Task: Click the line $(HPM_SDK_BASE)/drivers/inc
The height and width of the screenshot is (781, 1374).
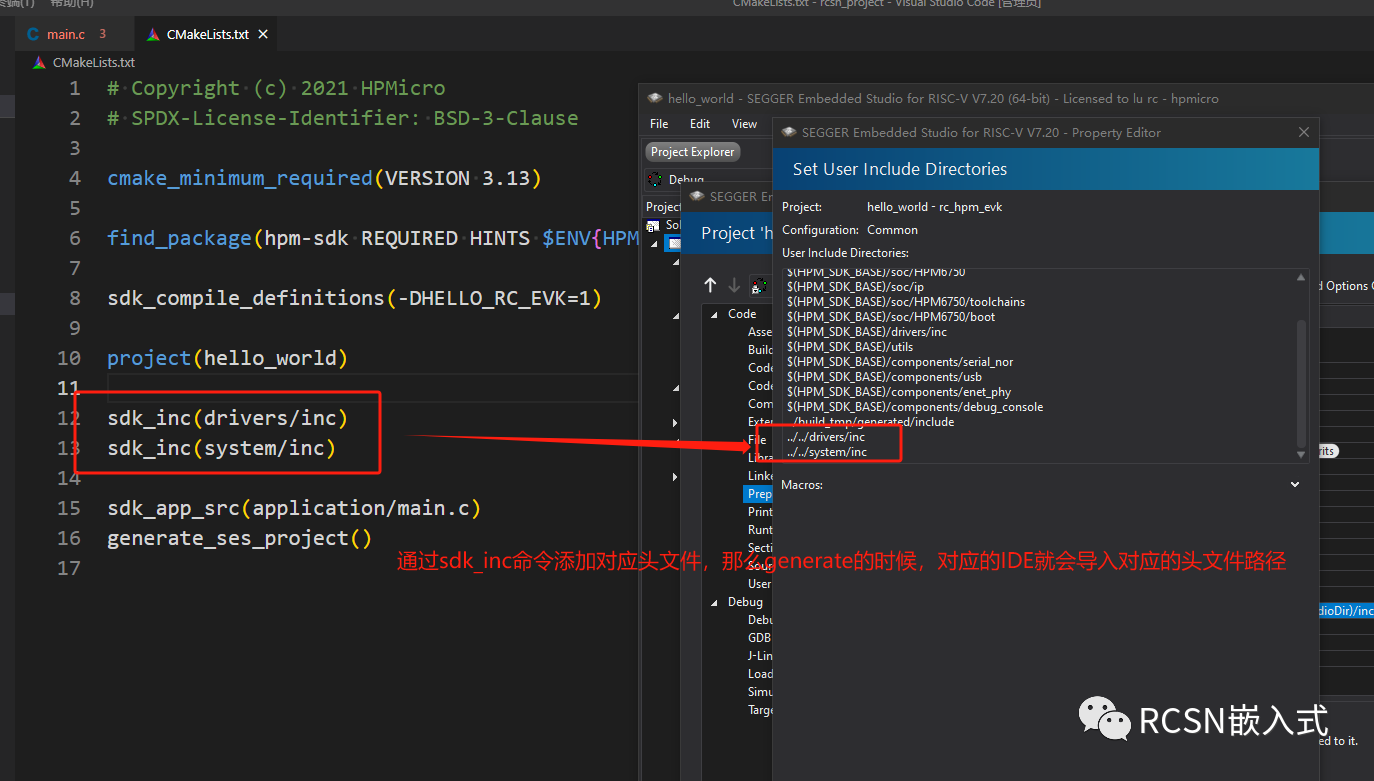Action: pos(866,332)
